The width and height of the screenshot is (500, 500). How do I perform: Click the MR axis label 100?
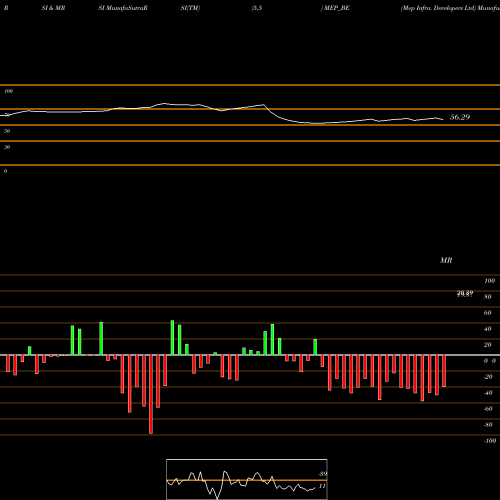(x=490, y=281)
